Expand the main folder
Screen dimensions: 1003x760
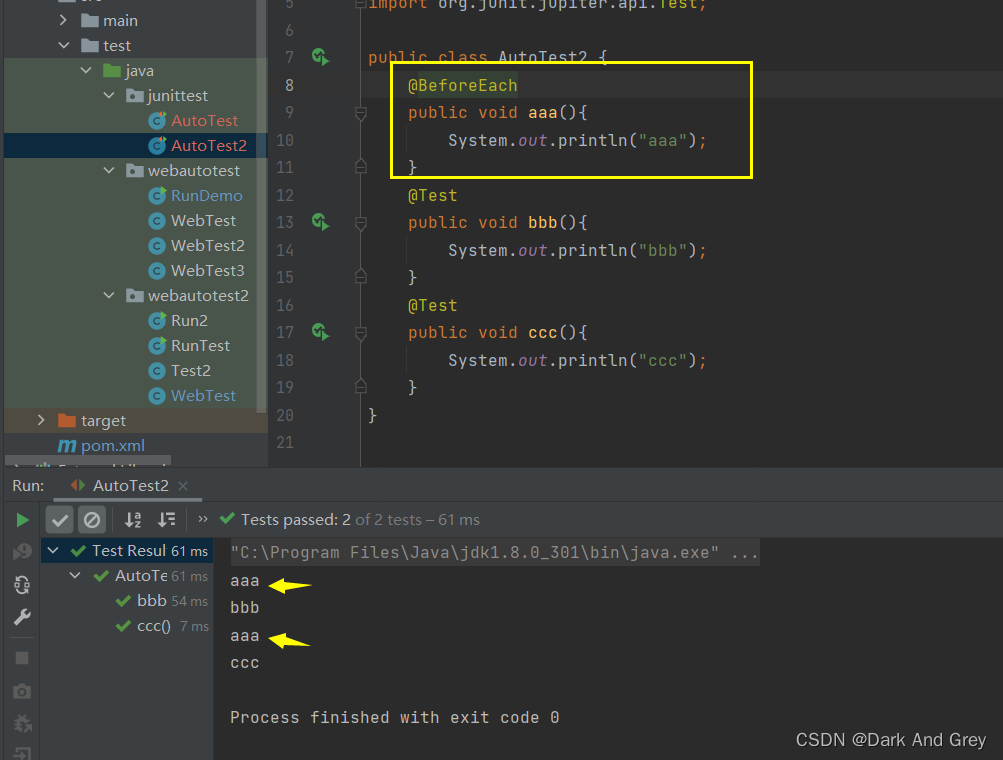click(63, 20)
